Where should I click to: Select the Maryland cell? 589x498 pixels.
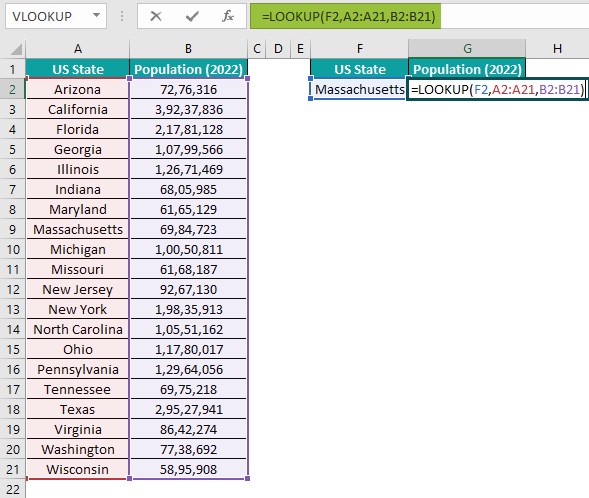pos(77,209)
